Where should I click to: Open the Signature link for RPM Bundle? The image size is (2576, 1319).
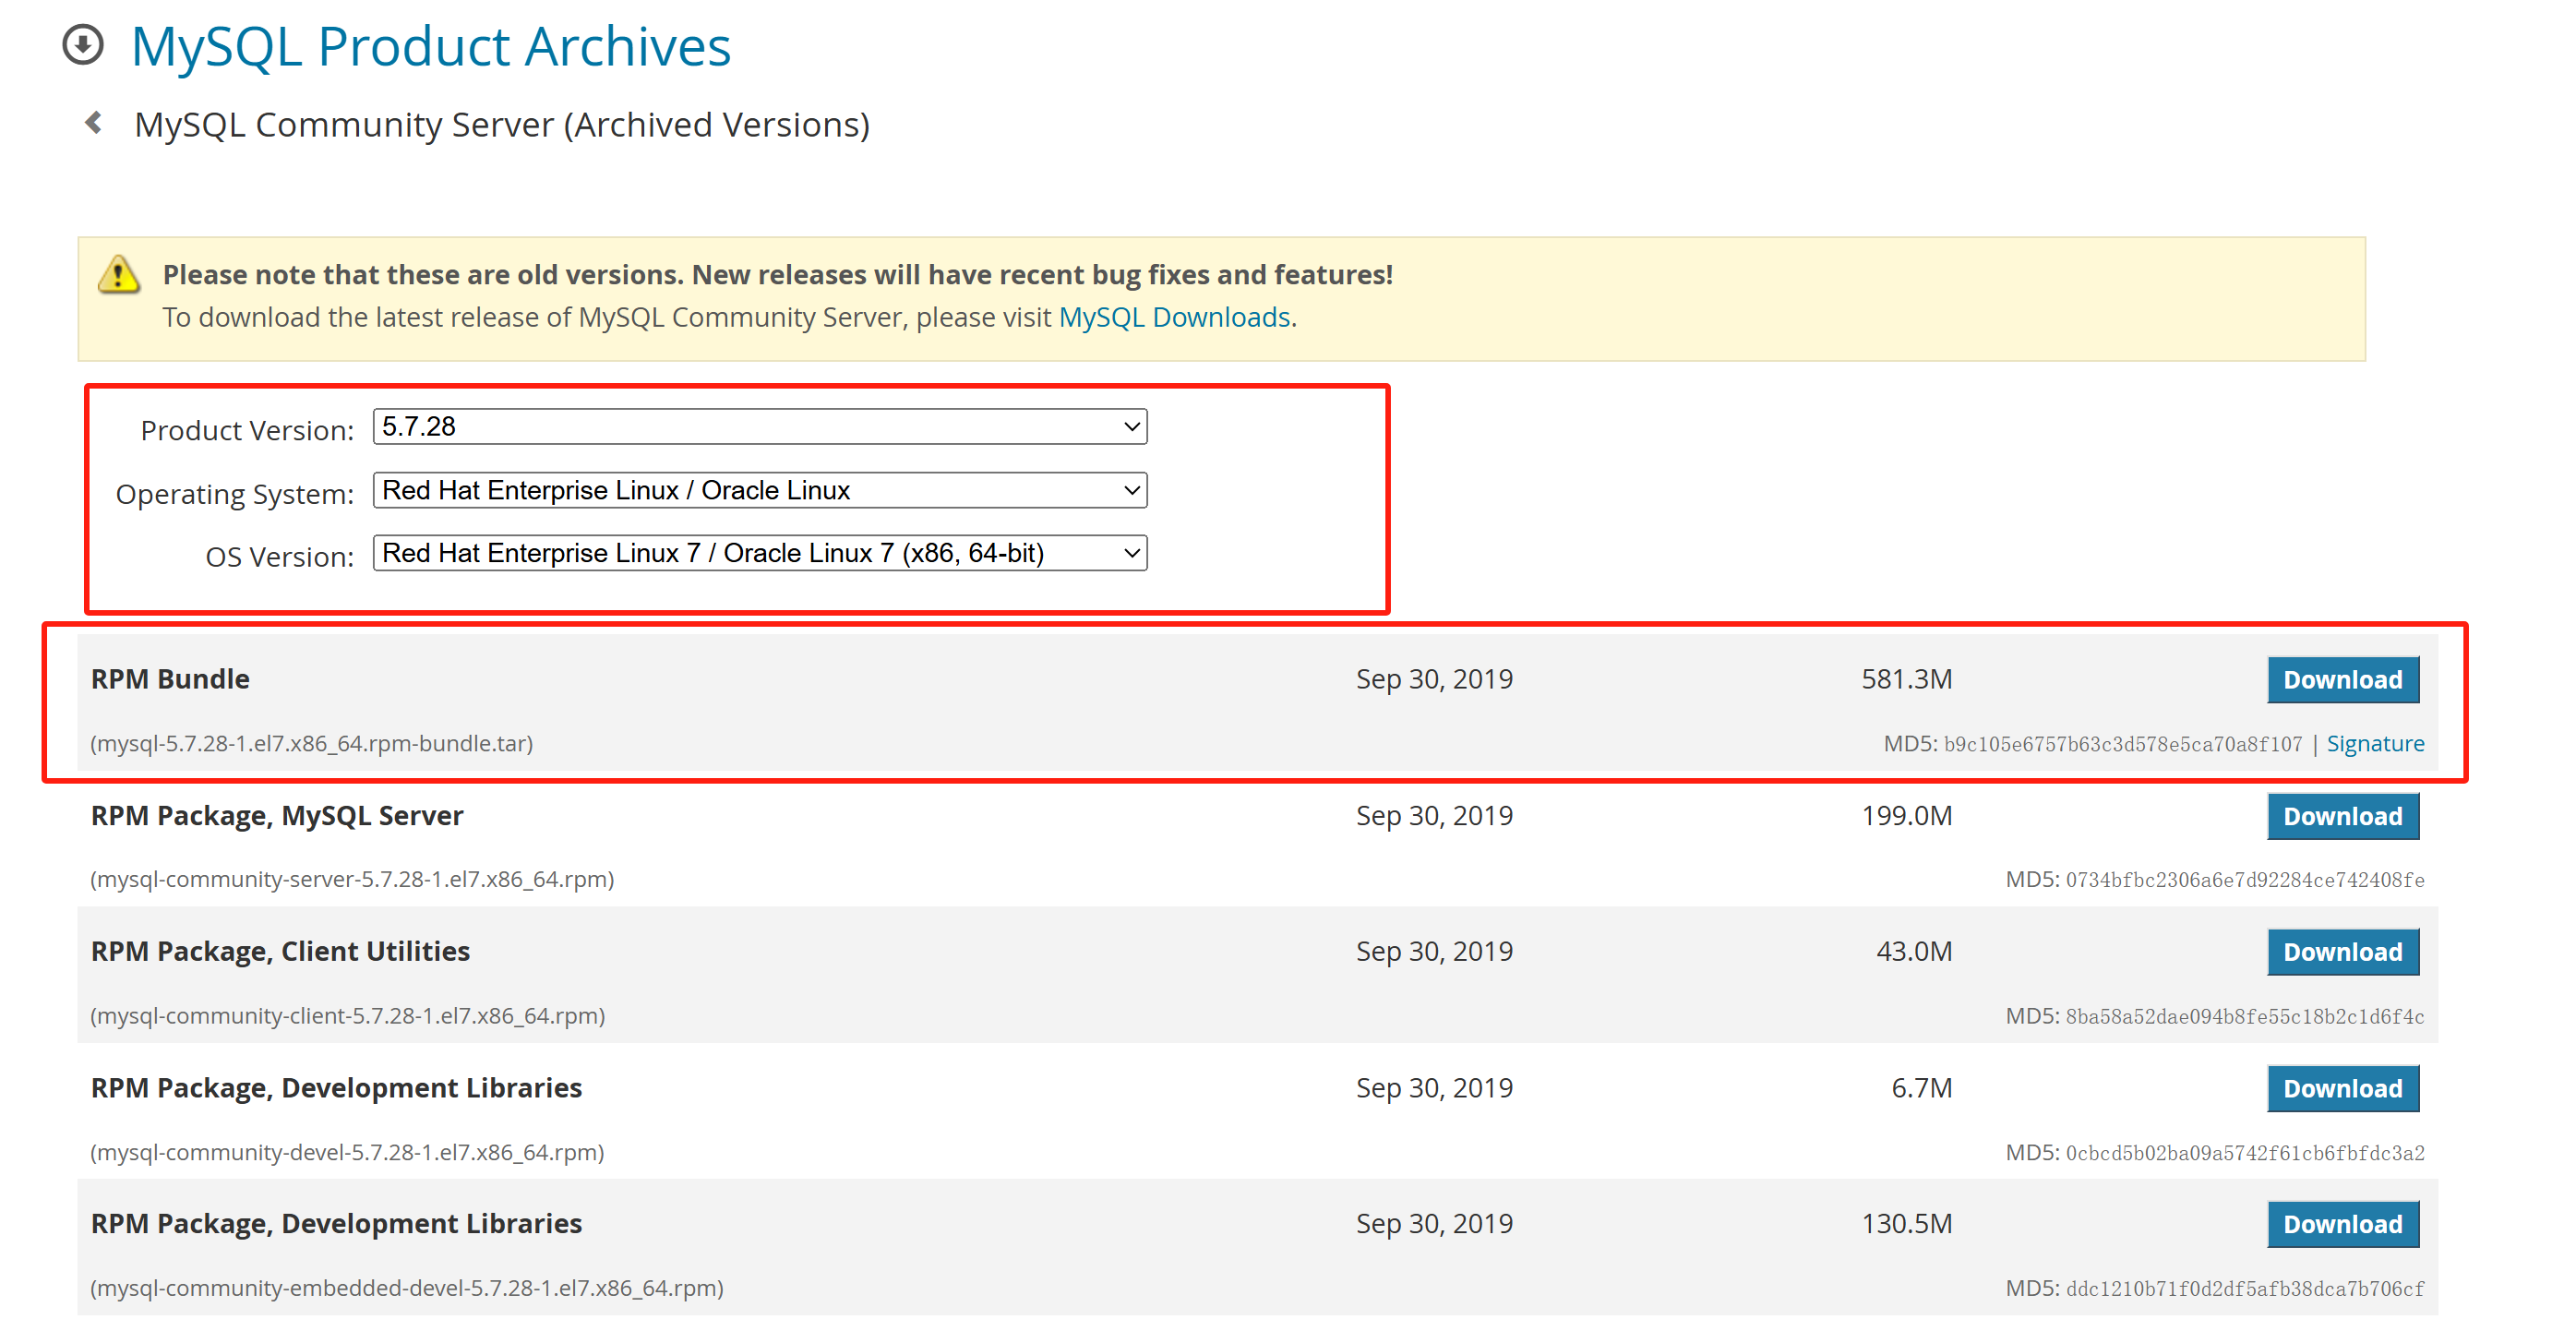[2374, 744]
